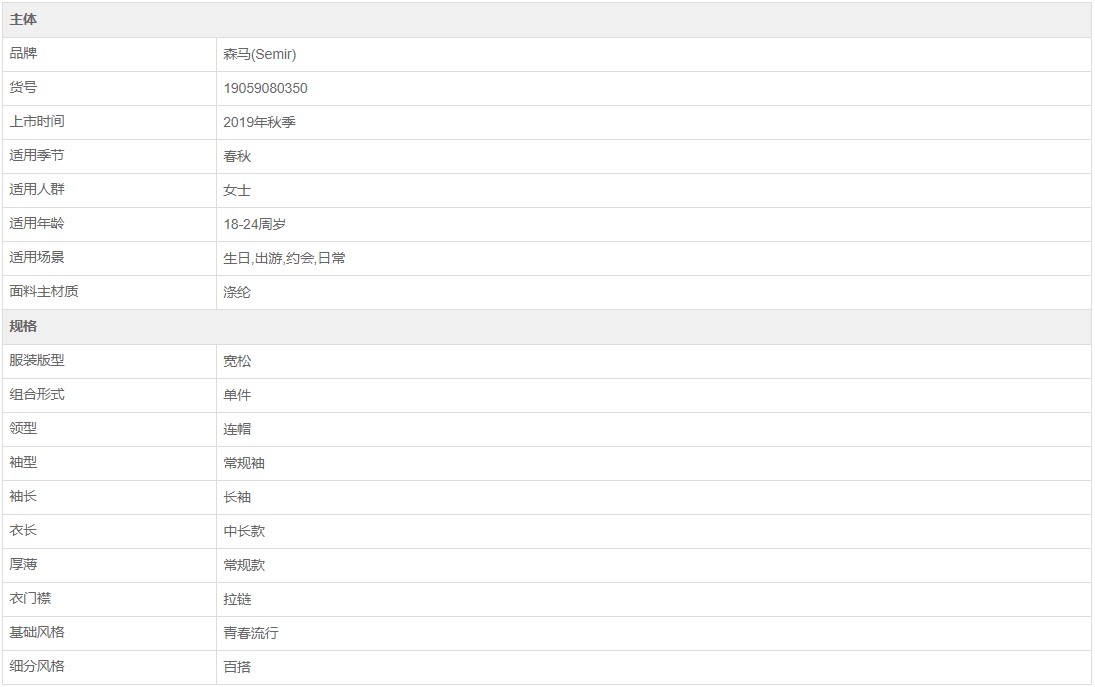Select the 生日,出游,约会,日常 scene value
Screen dimensions: 1095x687
click(x=284, y=258)
